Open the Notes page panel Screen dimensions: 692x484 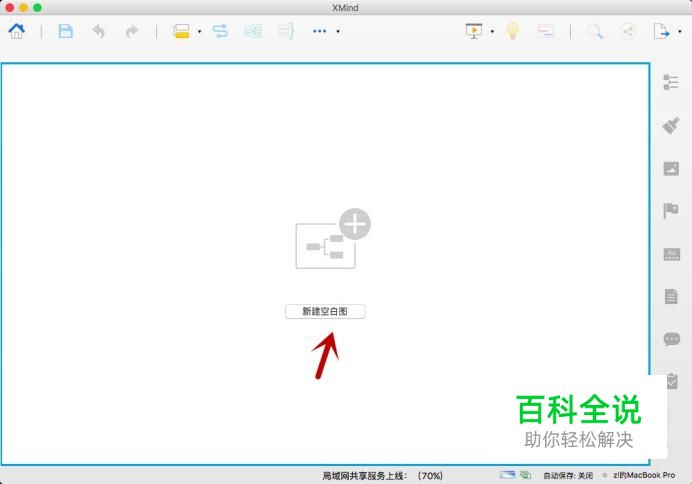(x=671, y=296)
